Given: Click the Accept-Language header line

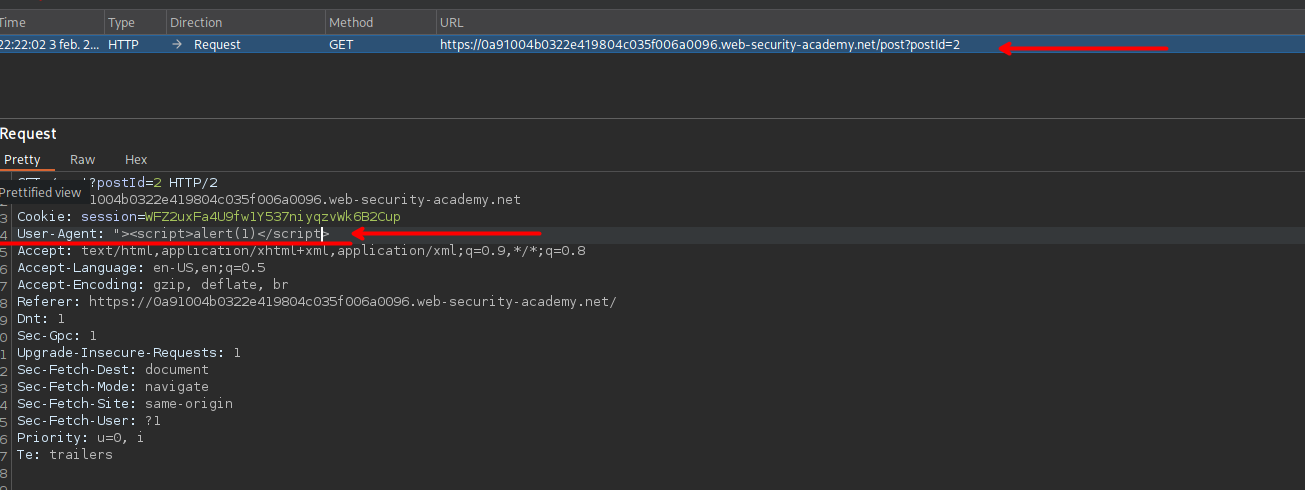Looking at the screenshot, I should coord(140,268).
